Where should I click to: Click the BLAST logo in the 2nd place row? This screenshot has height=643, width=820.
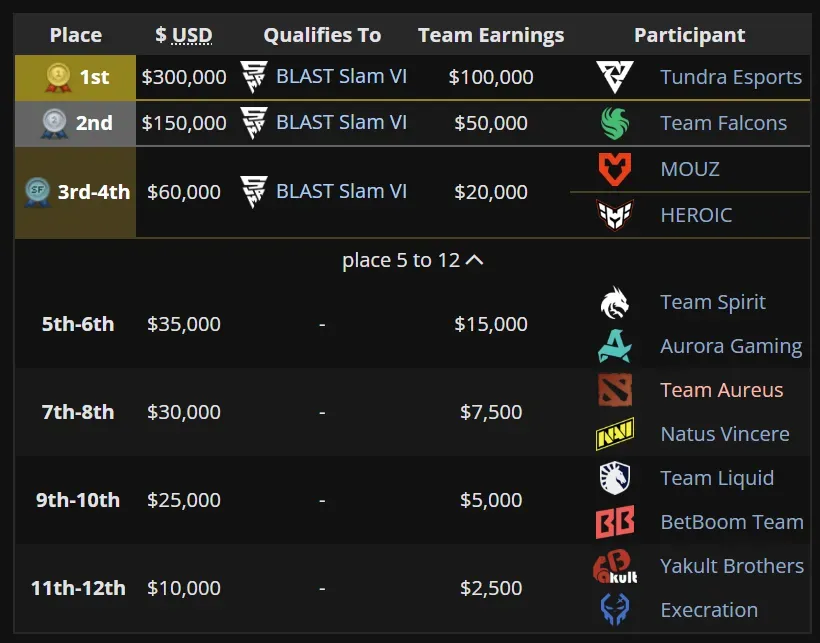[x=254, y=123]
